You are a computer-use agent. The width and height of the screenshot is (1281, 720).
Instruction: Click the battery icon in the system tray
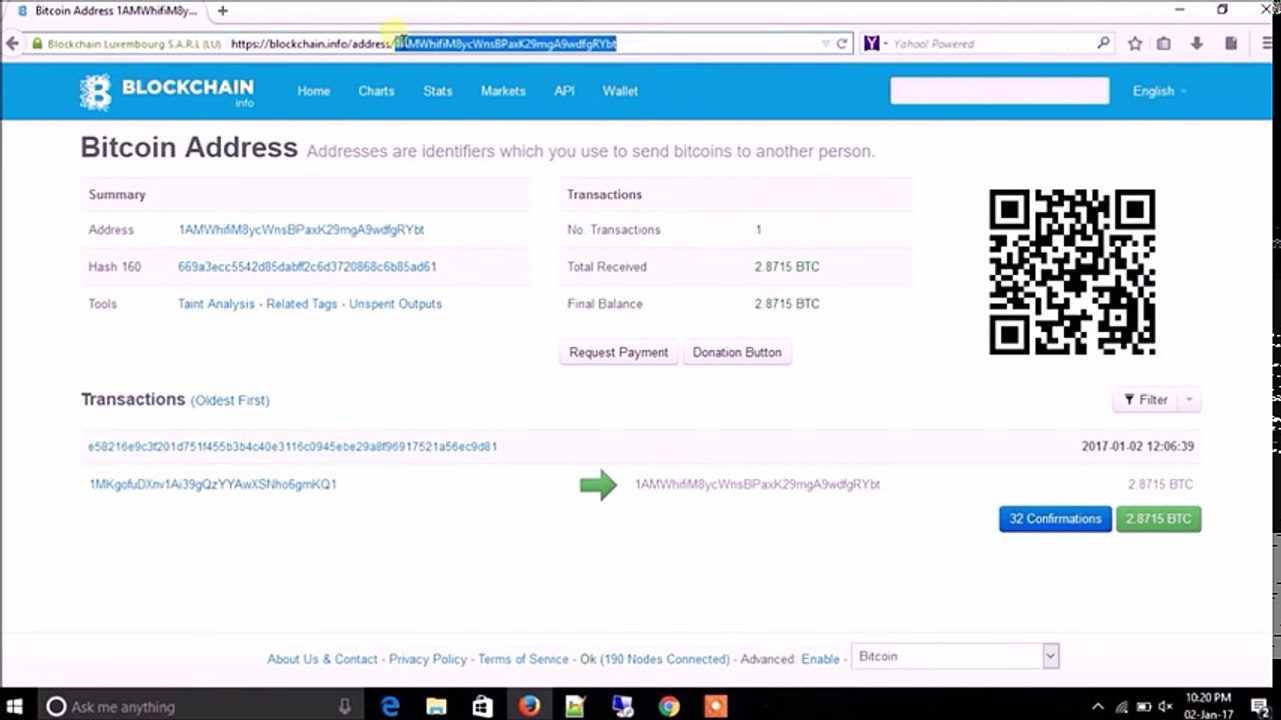(x=1143, y=706)
